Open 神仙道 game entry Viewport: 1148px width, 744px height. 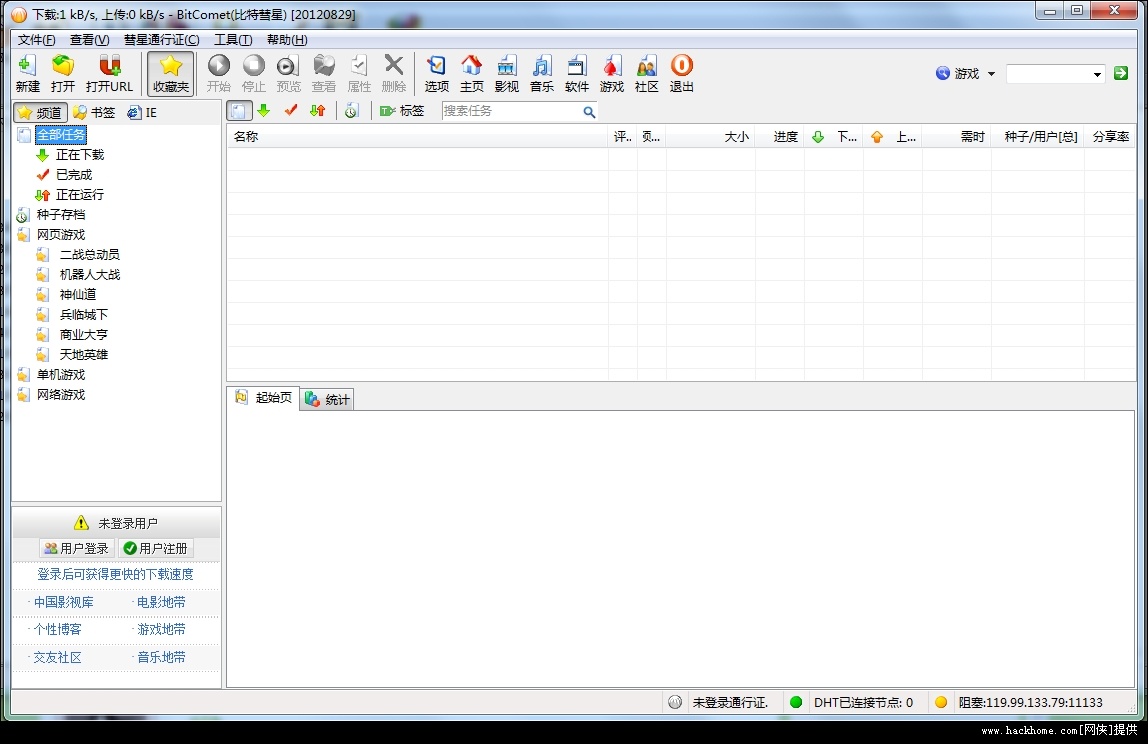point(78,294)
